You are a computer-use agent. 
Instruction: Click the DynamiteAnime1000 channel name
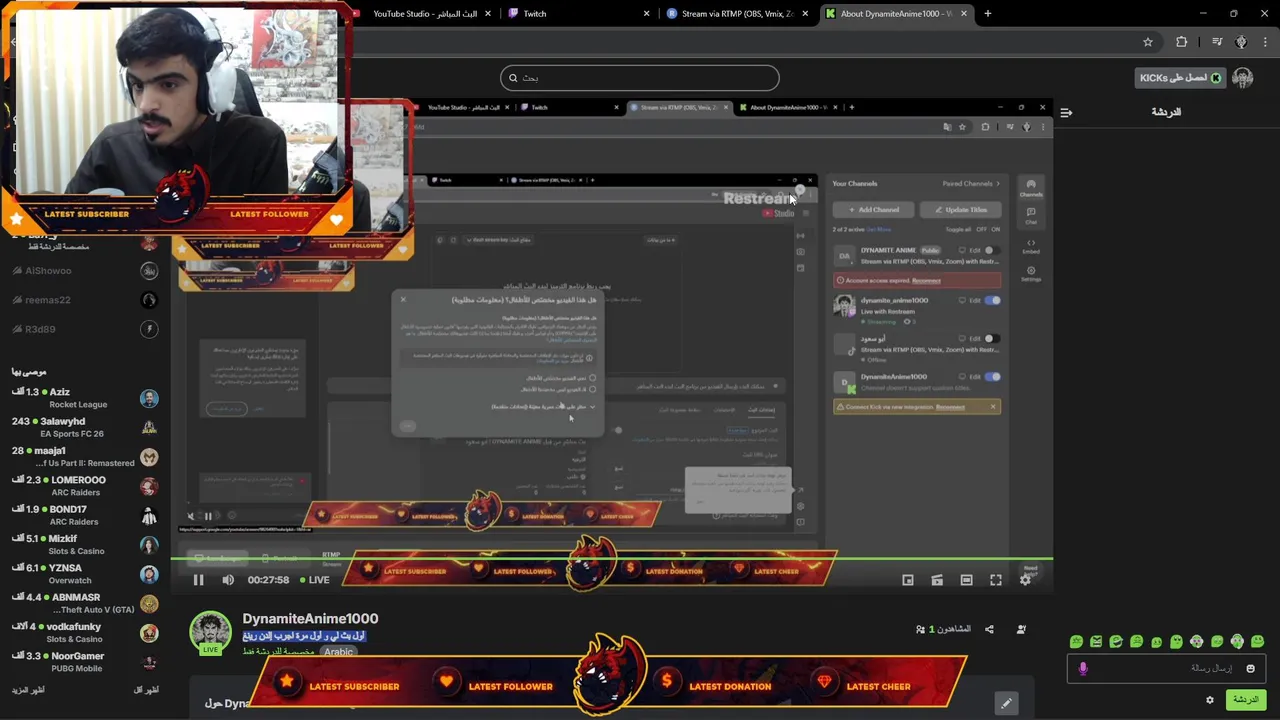click(310, 619)
